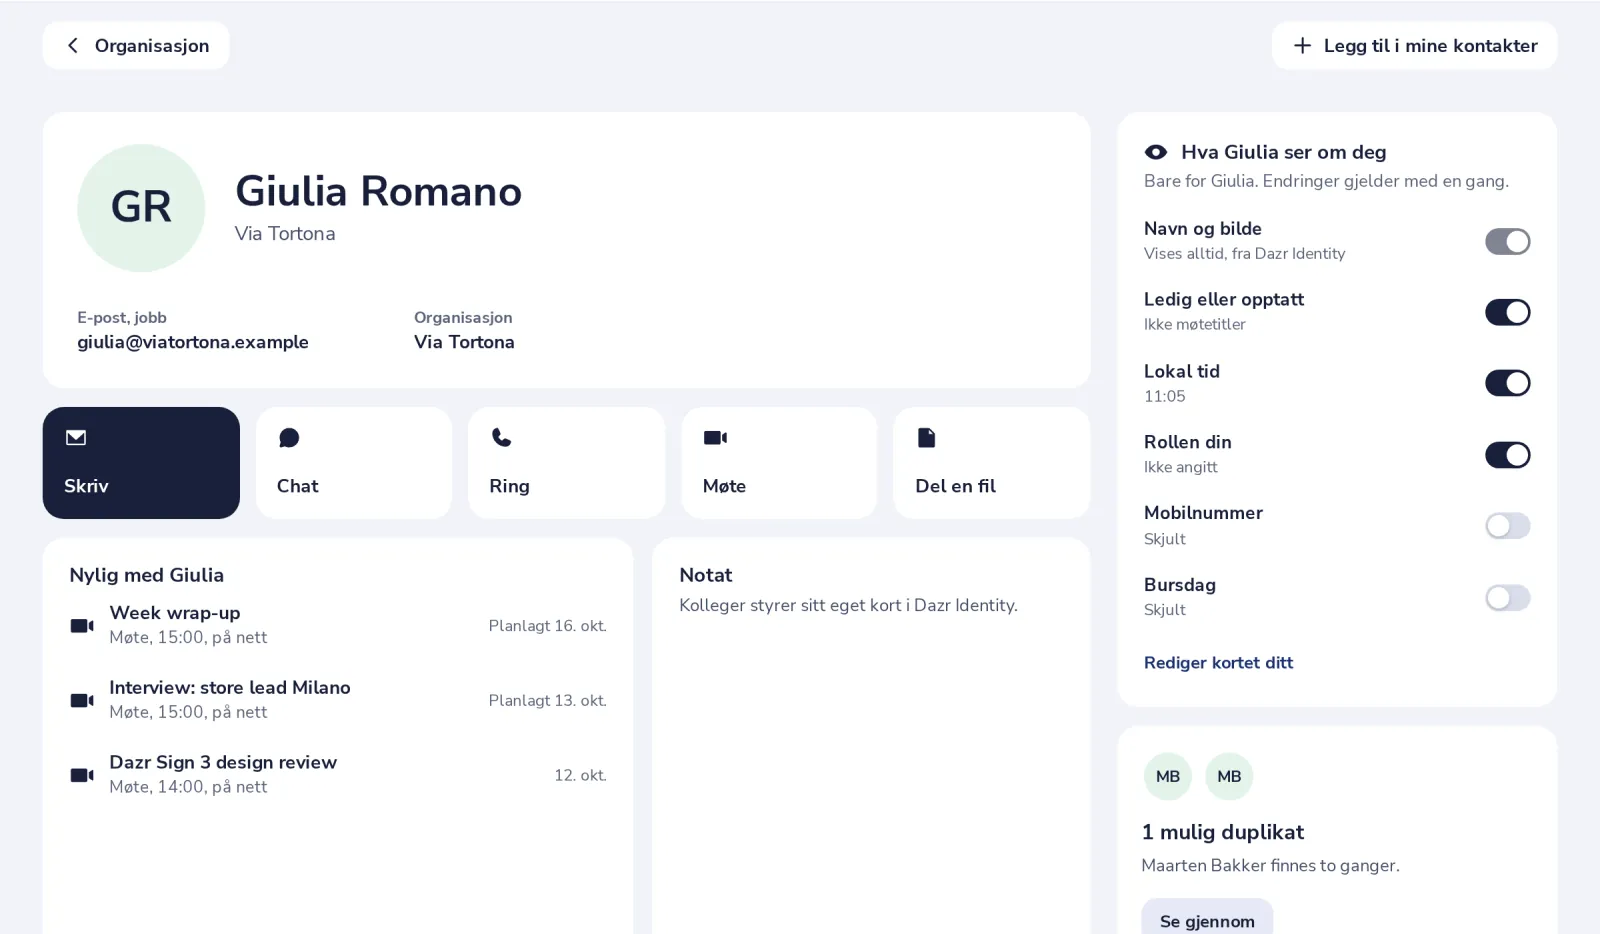Open the Rediger kortet ditt link
The width and height of the screenshot is (1600, 934).
[1218, 662]
